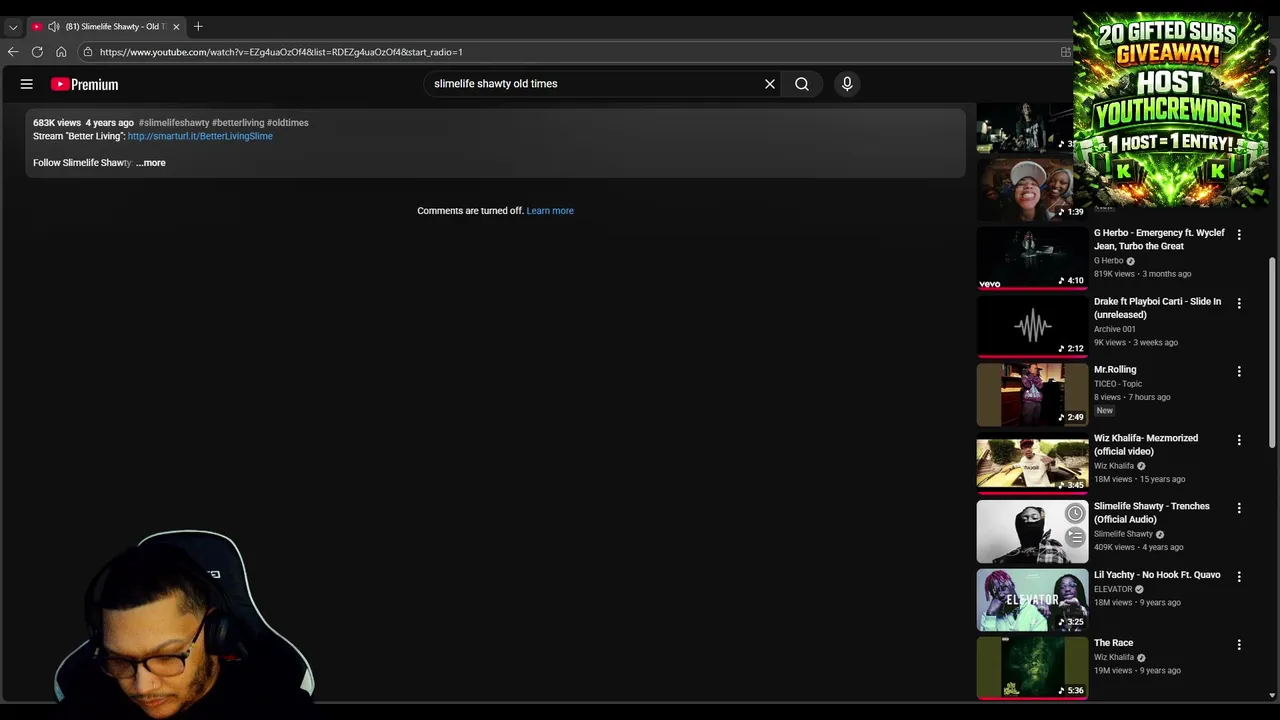Play Wiz Khalifa Mezmorized thumbnail
Image resolution: width=1280 pixels, height=720 pixels.
coord(1032,463)
